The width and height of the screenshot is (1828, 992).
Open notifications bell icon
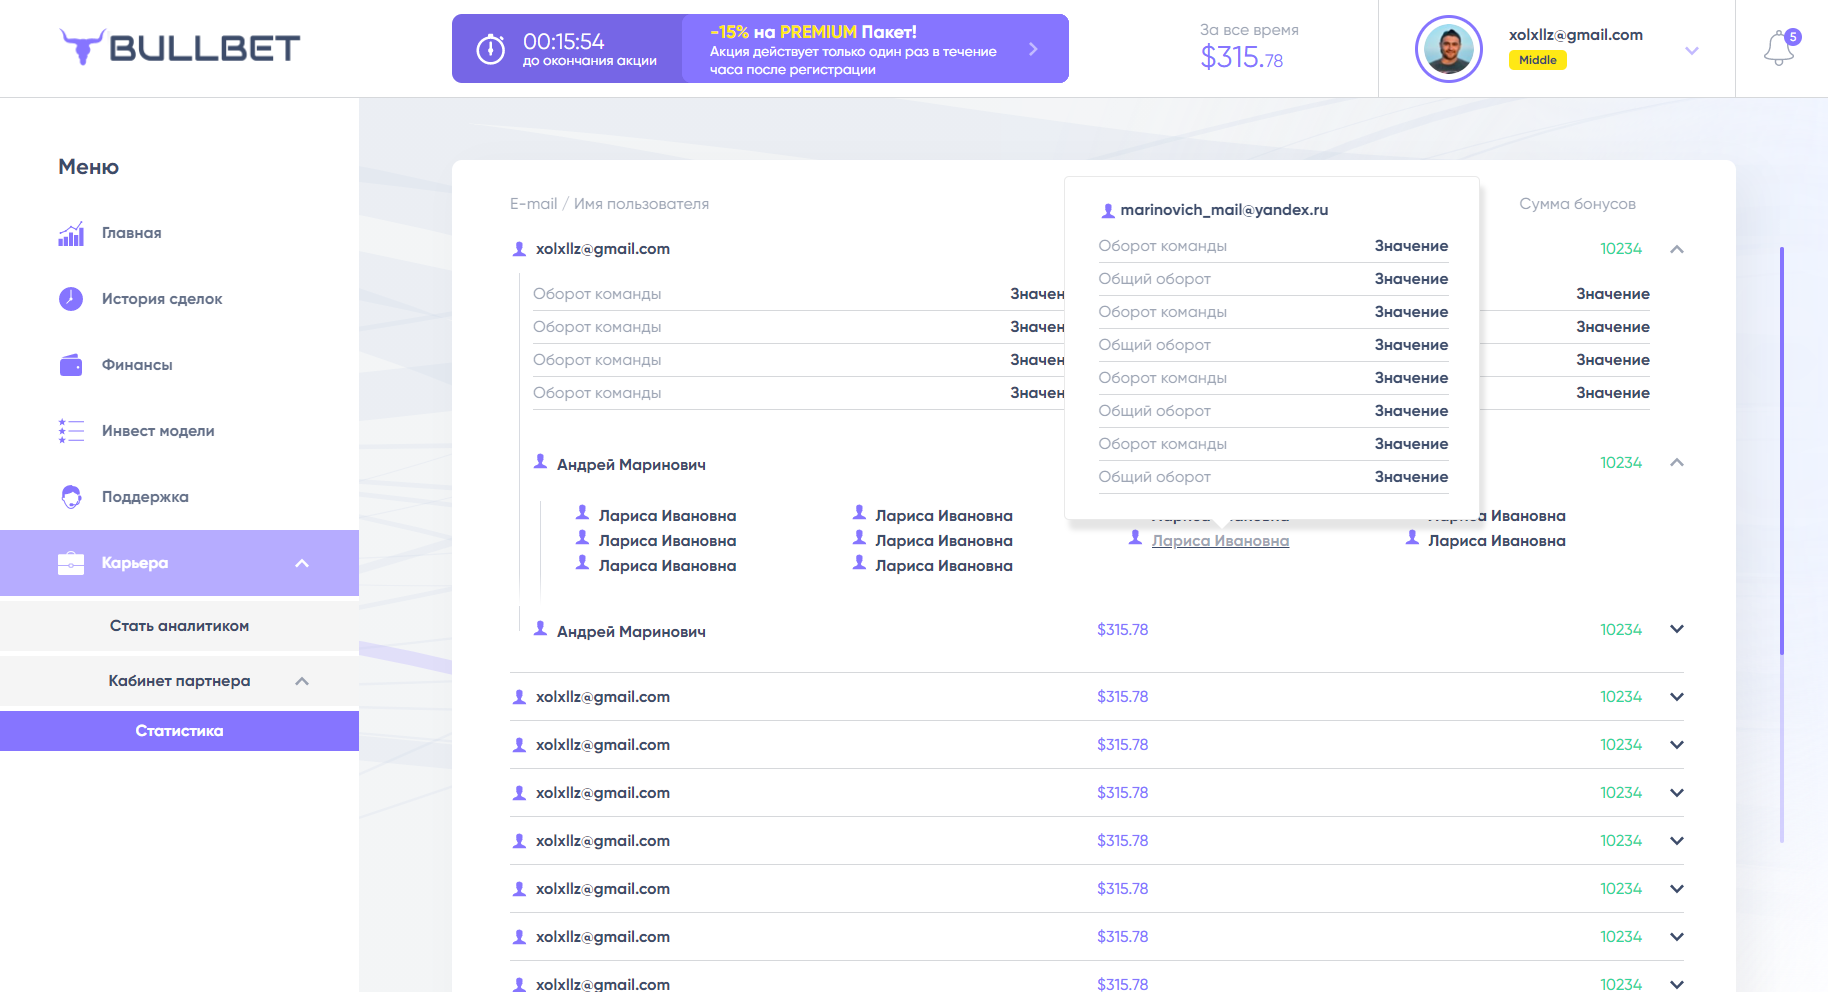tap(1779, 48)
